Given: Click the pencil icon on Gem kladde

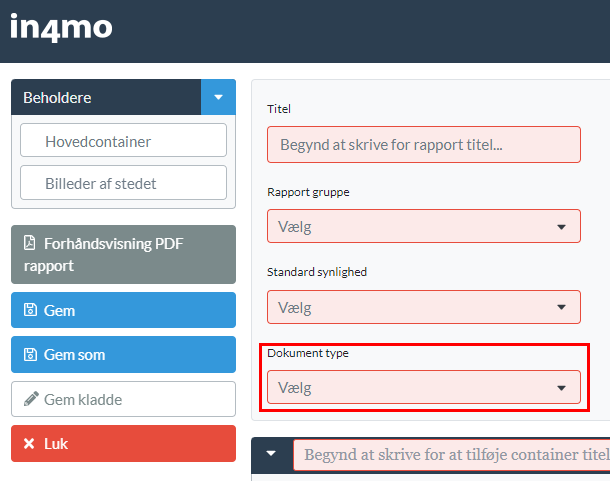Looking at the screenshot, I should pyautogui.click(x=30, y=399).
